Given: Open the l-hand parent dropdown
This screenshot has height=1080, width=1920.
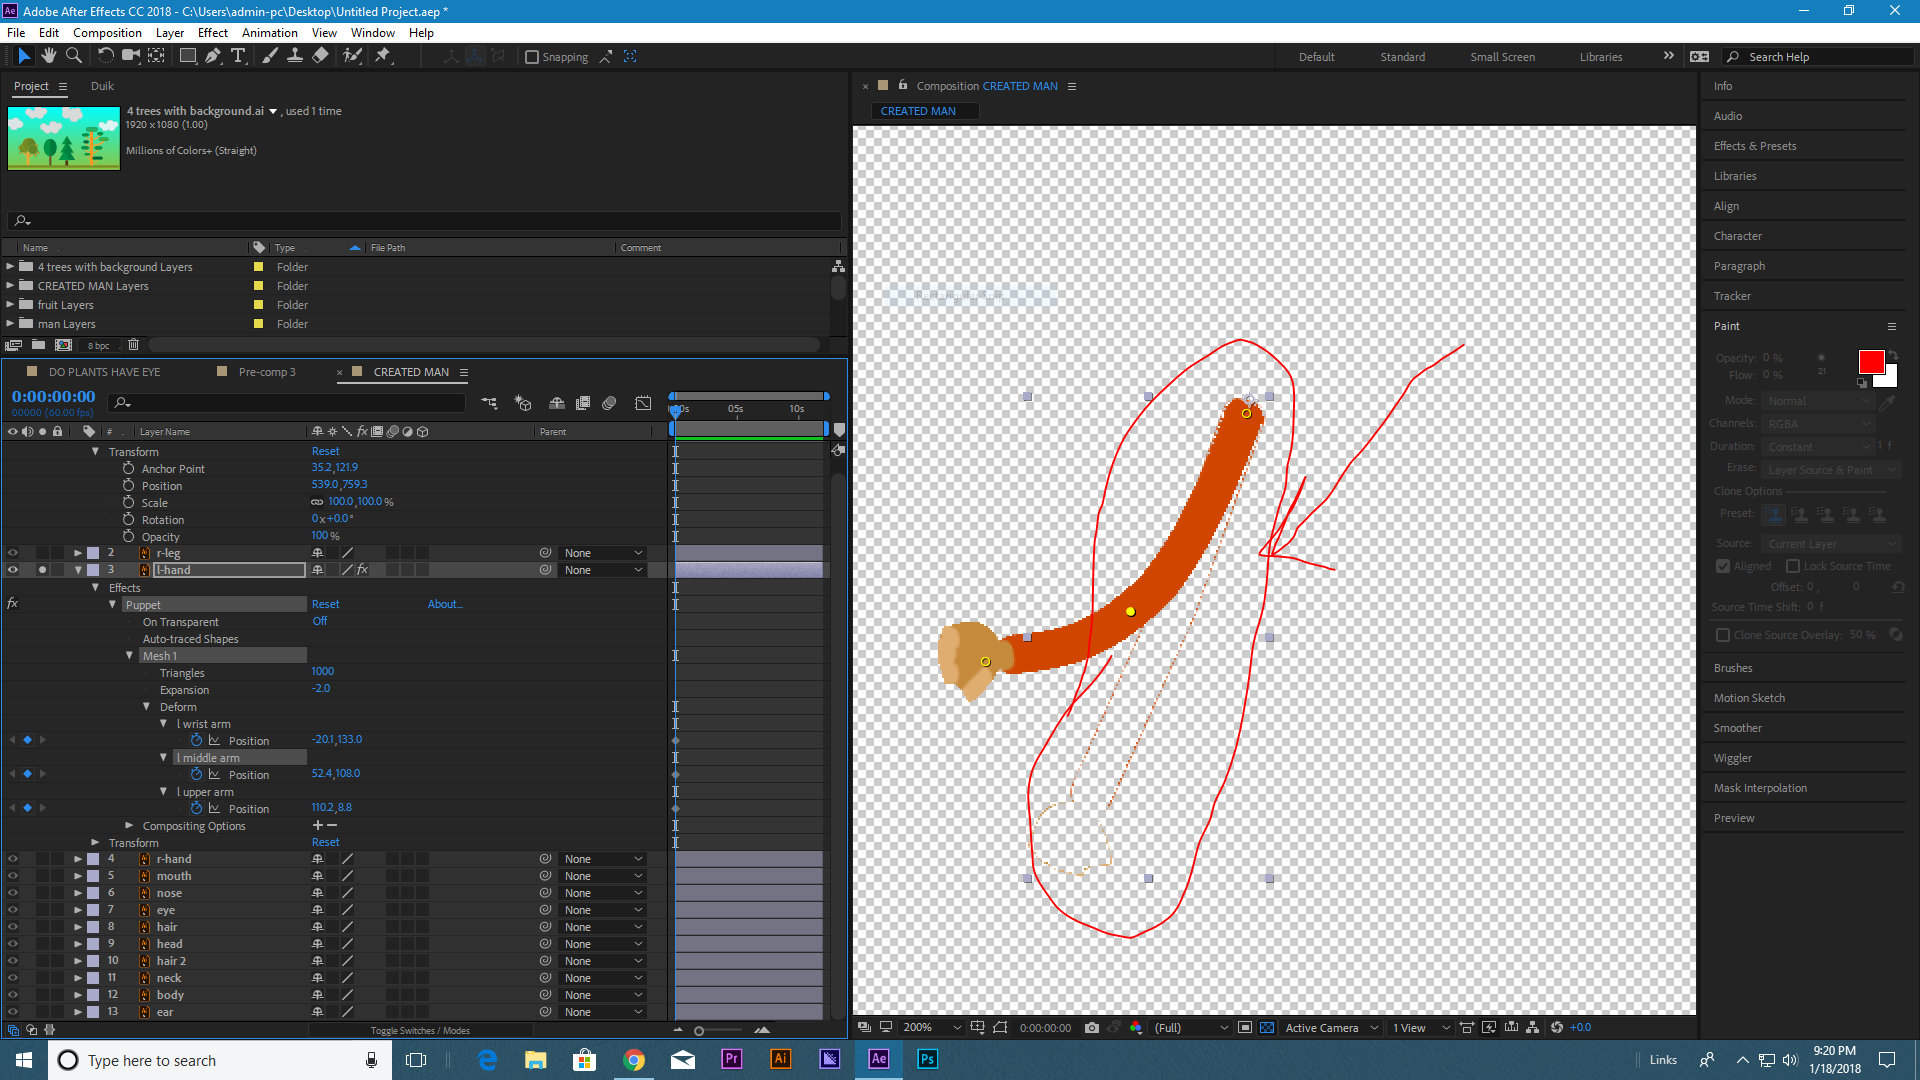Looking at the screenshot, I should point(603,570).
